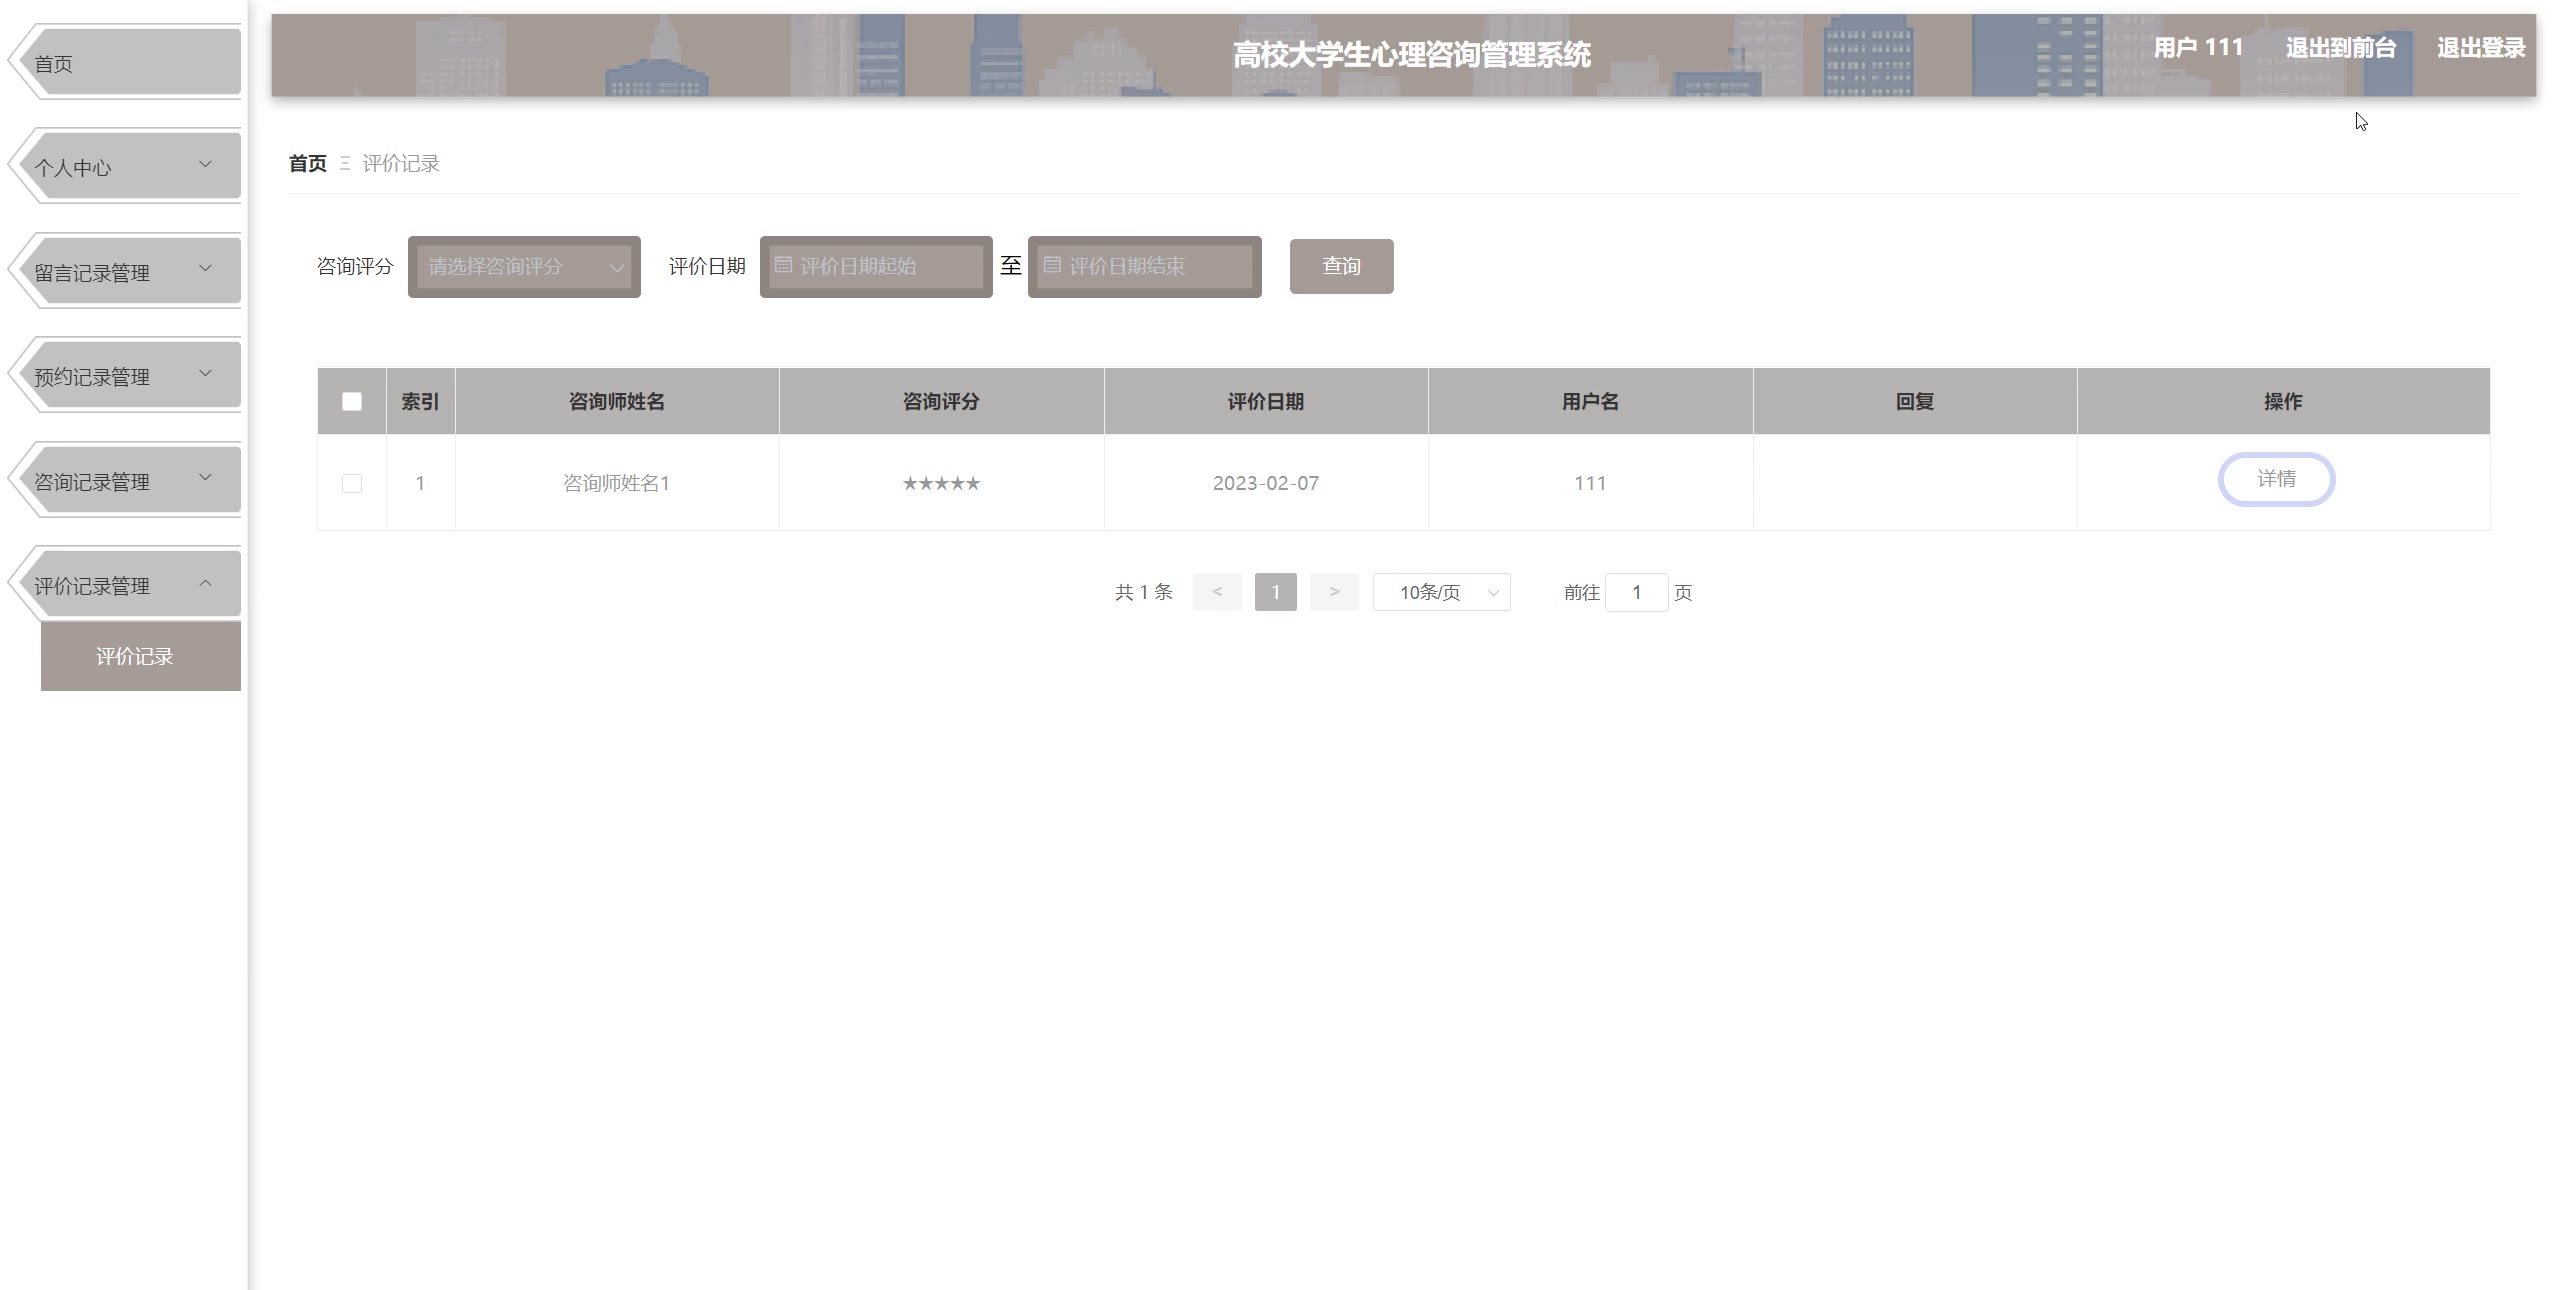The image size is (2558, 1290).
Task: Click the 查询 search button
Action: pos(1340,266)
